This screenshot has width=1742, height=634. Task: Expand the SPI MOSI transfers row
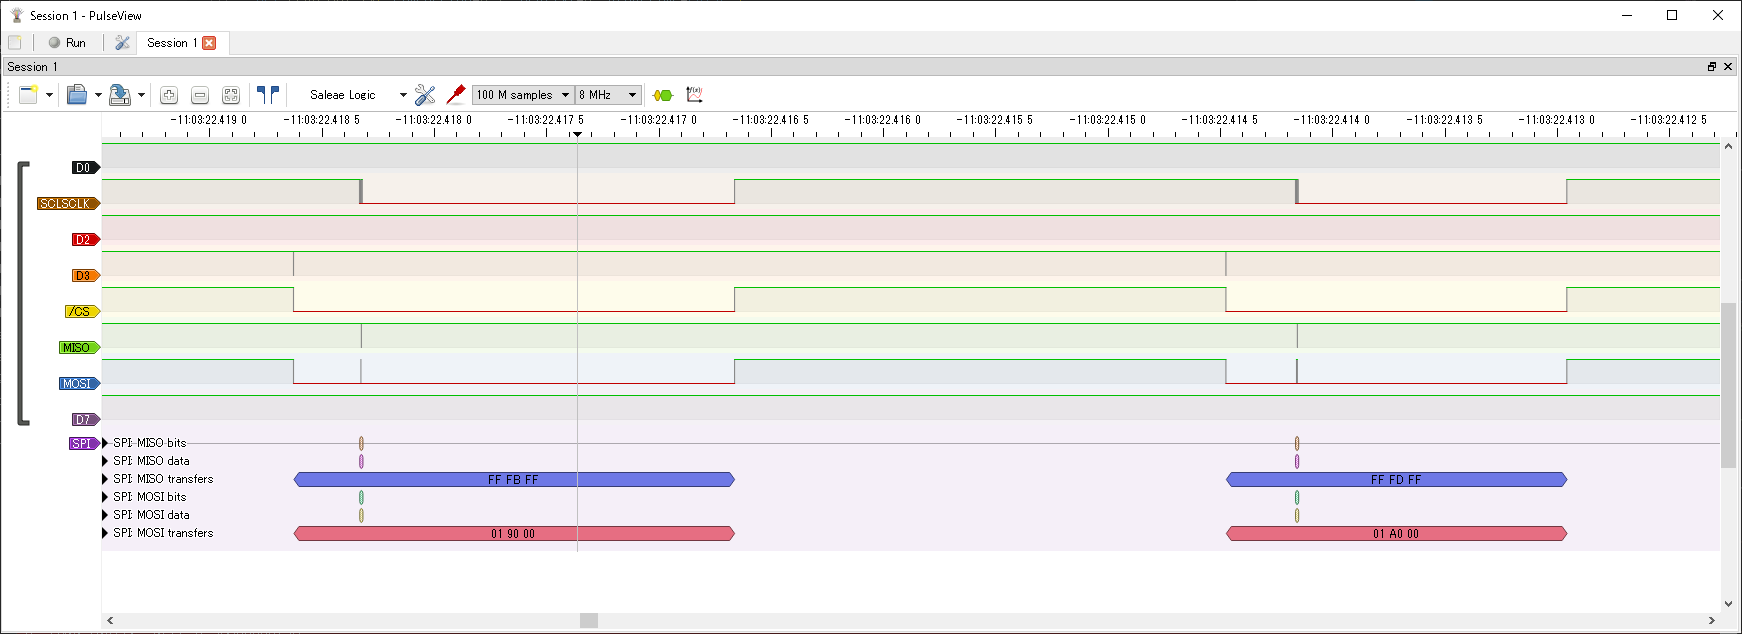(x=105, y=533)
